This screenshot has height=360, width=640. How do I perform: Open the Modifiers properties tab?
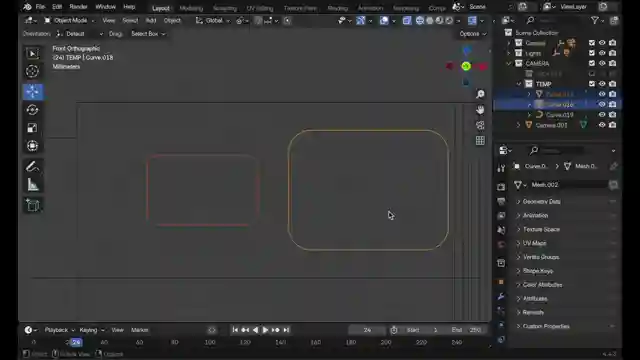pyautogui.click(x=501, y=297)
